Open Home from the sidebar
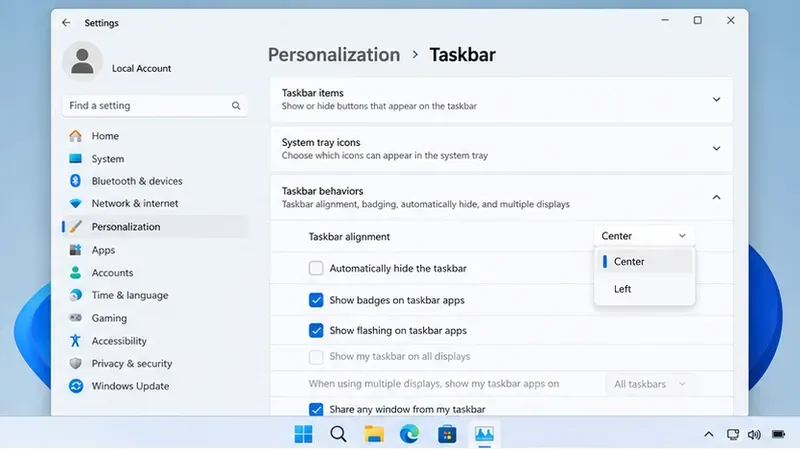This screenshot has height=449, width=800. click(x=155, y=136)
